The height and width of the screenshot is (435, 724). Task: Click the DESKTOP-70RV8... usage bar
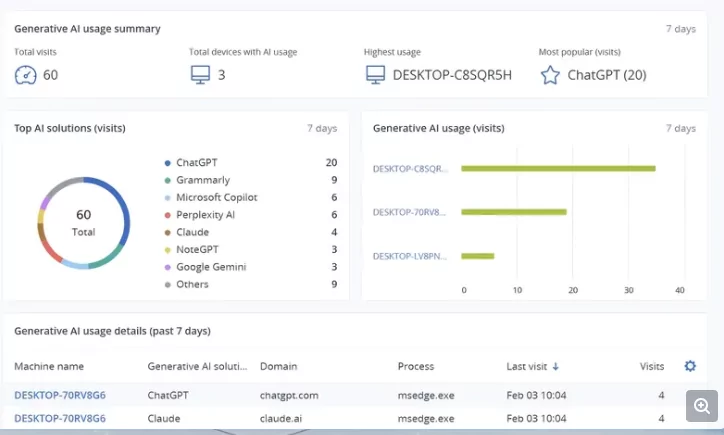pos(514,212)
